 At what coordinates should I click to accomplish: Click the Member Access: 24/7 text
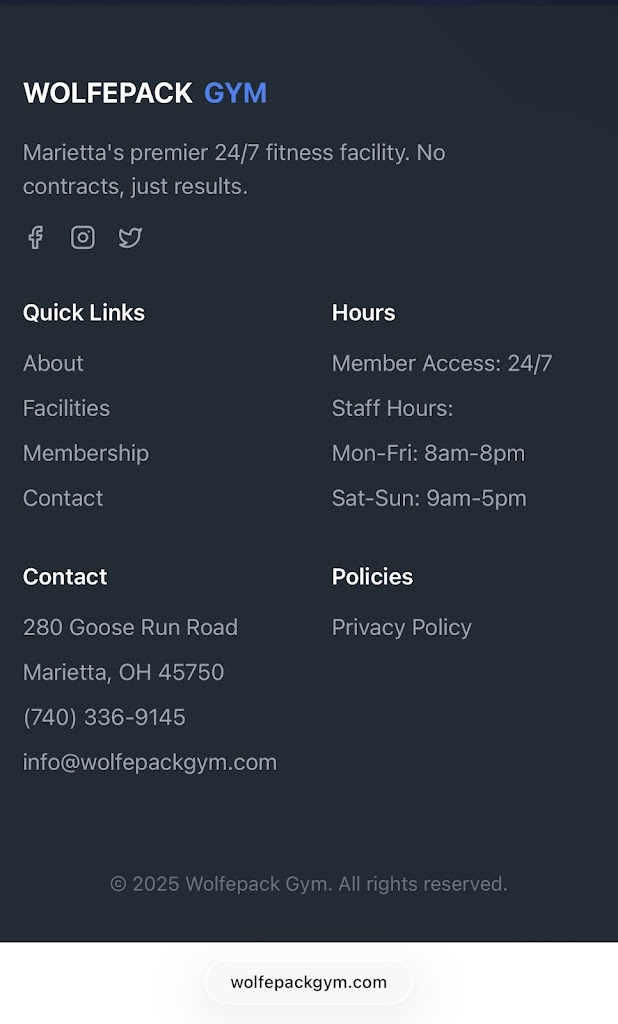[442, 363]
